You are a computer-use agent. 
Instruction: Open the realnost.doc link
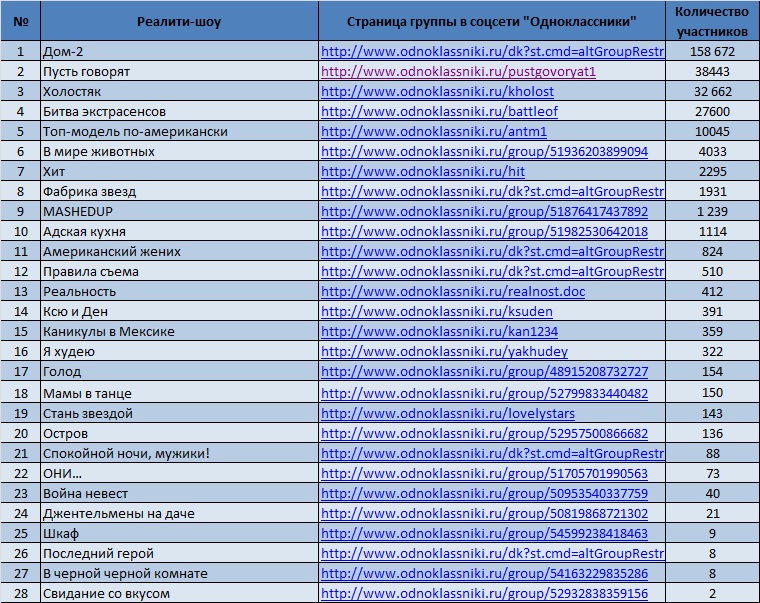[453, 292]
